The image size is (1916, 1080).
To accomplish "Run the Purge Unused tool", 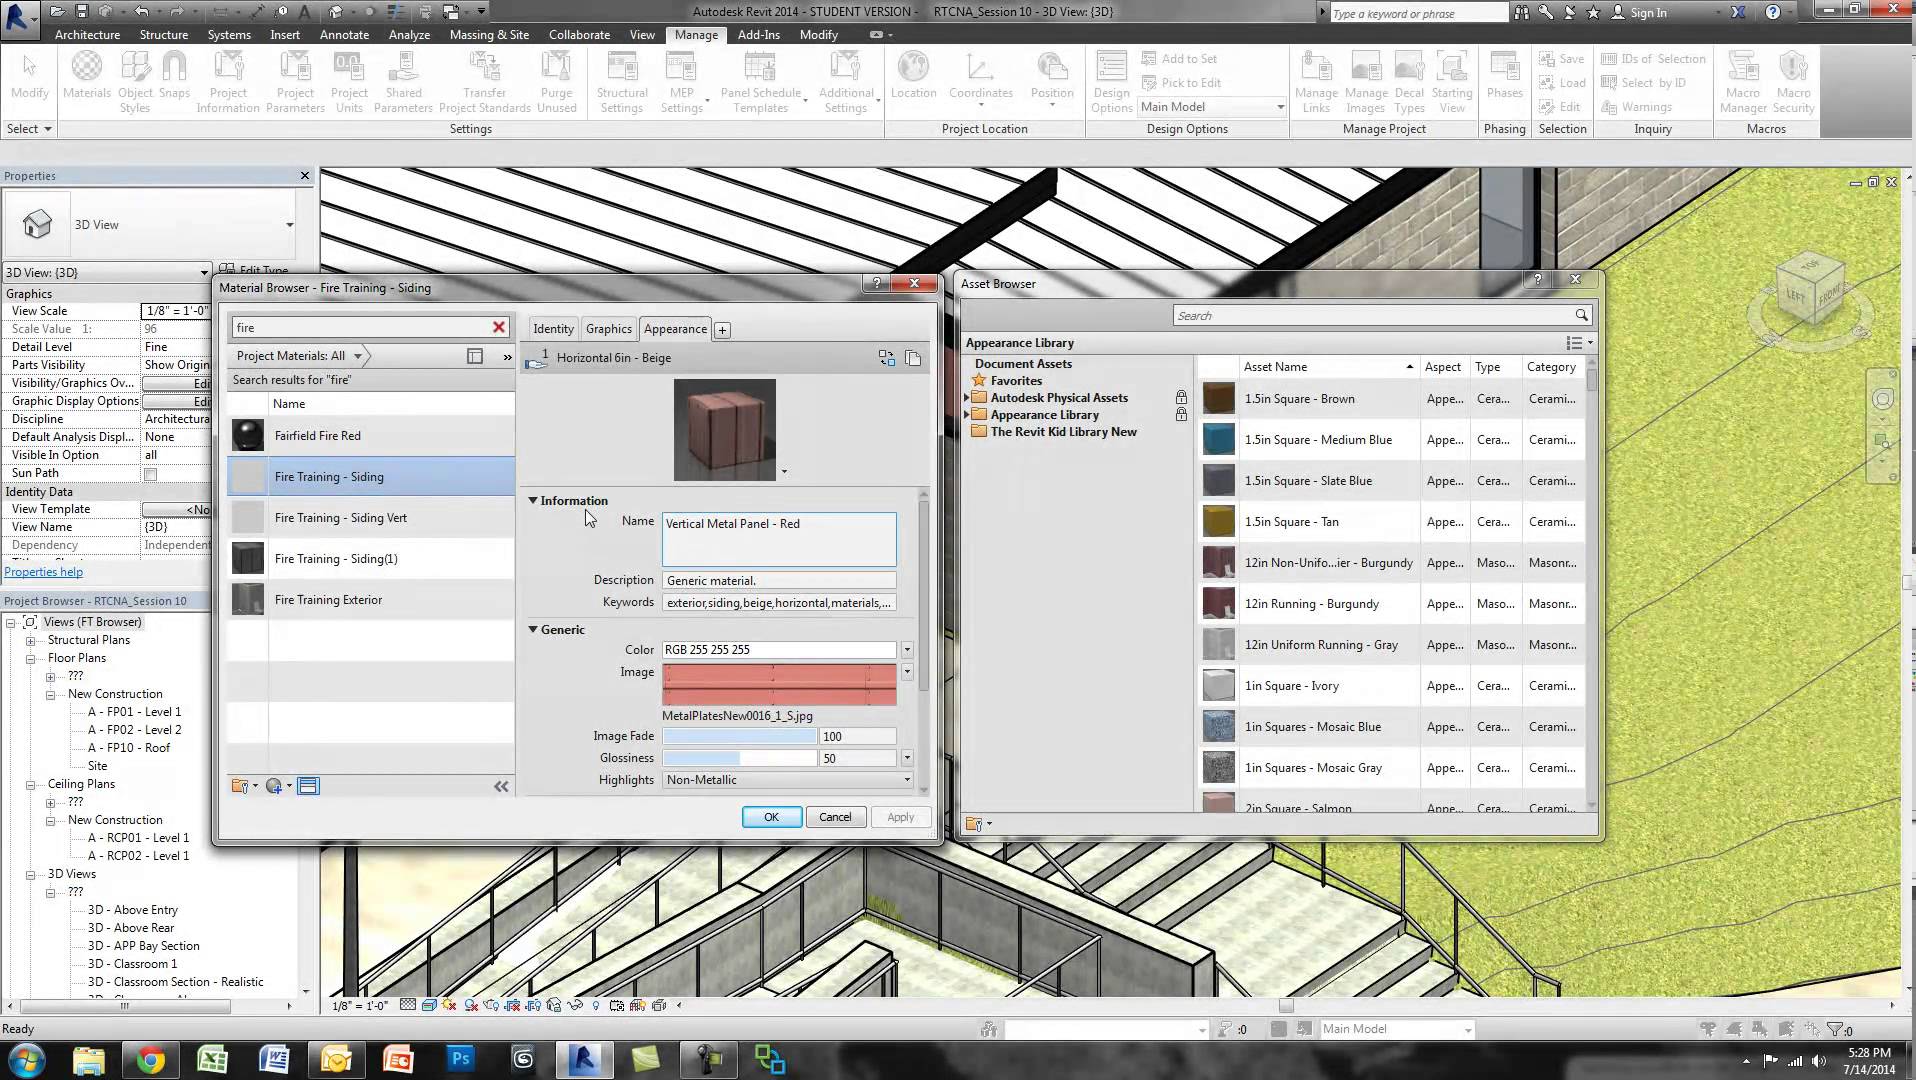I will [557, 82].
